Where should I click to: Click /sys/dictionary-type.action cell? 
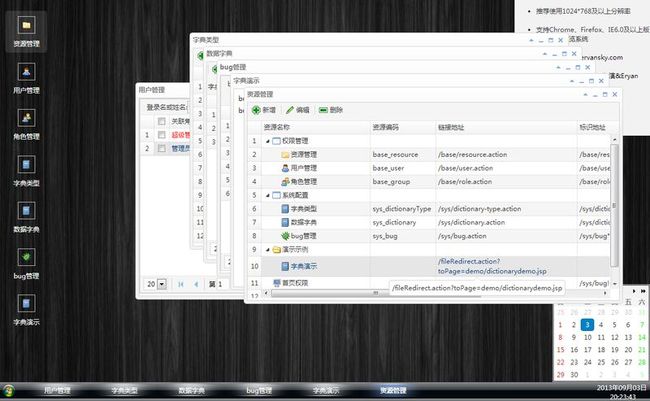click(506, 209)
